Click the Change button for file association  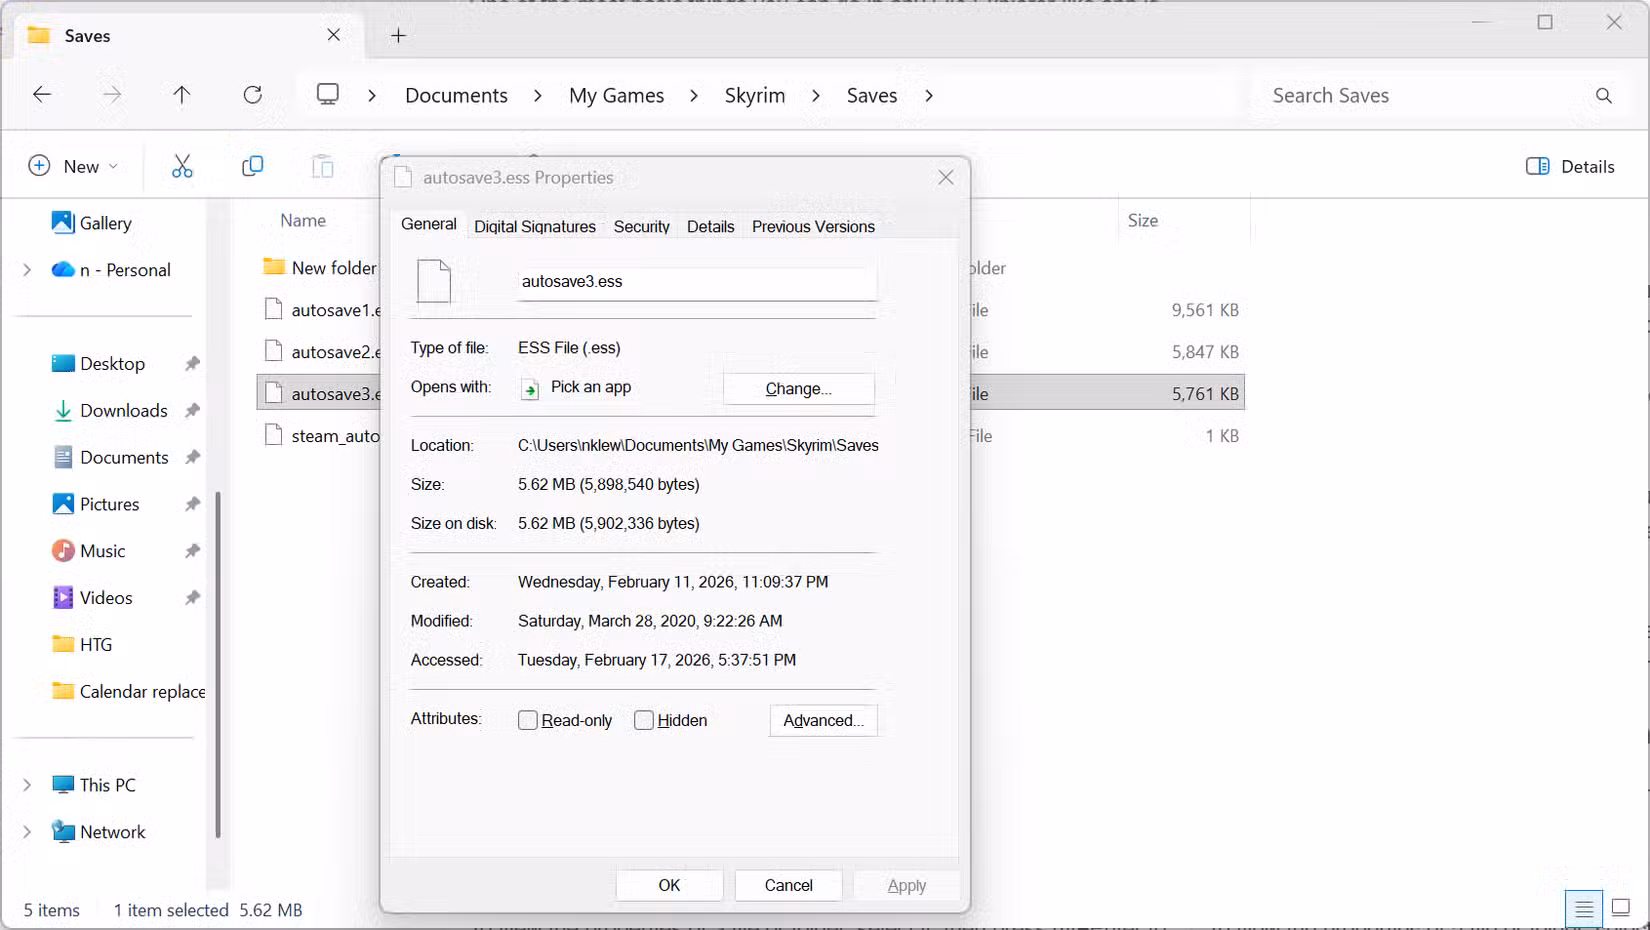pos(798,388)
